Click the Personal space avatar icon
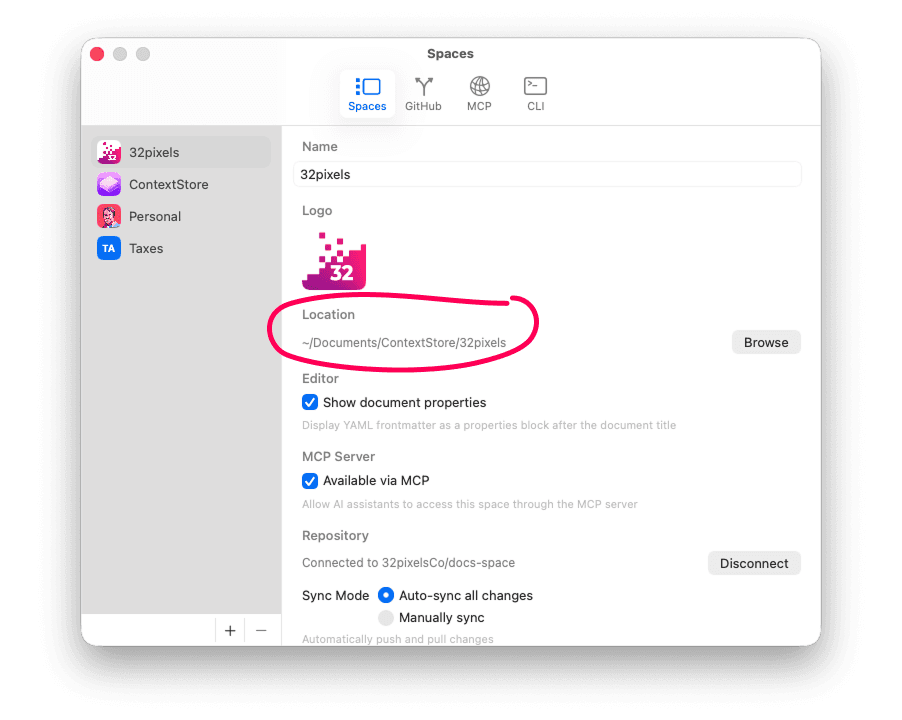The height and width of the screenshot is (720, 902). (108, 216)
